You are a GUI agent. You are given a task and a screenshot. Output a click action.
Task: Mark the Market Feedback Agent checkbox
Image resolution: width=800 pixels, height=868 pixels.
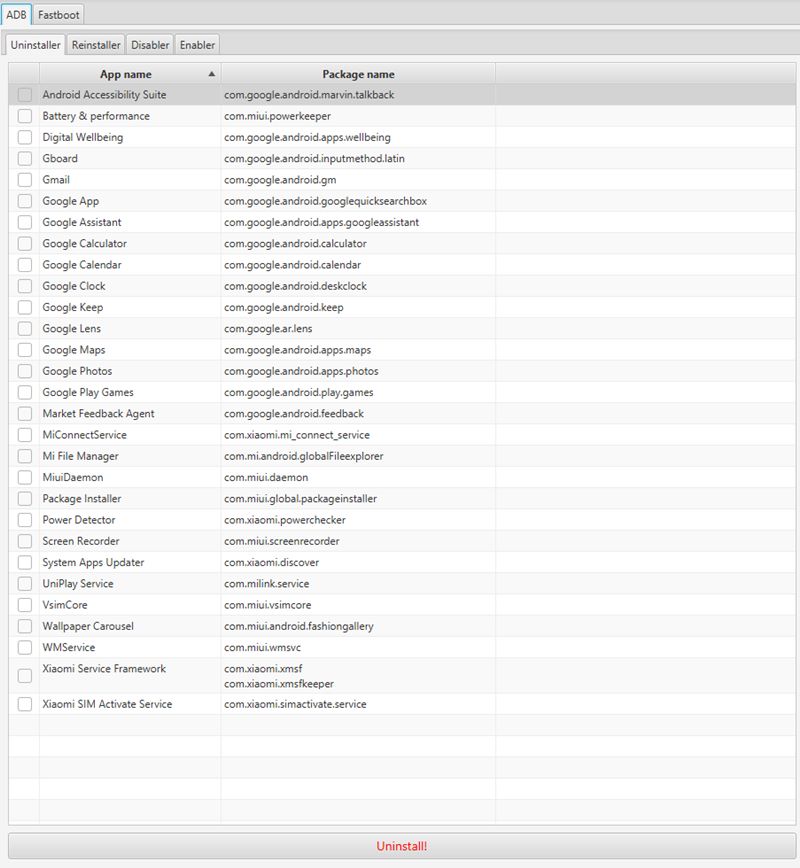point(25,414)
